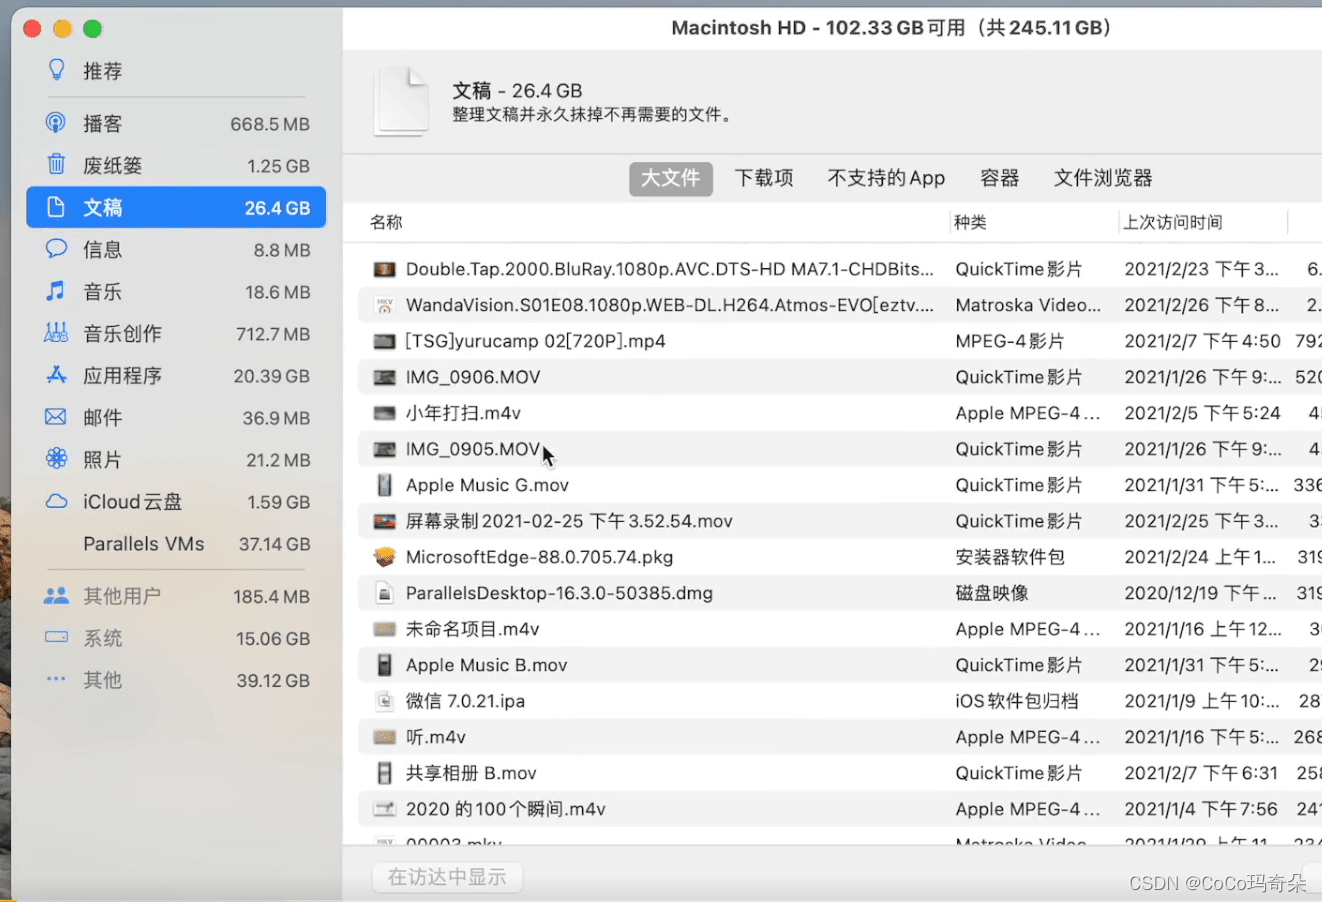Viewport: 1322px width, 902px height.
Task: Click the red close window button
Action: tap(32, 28)
